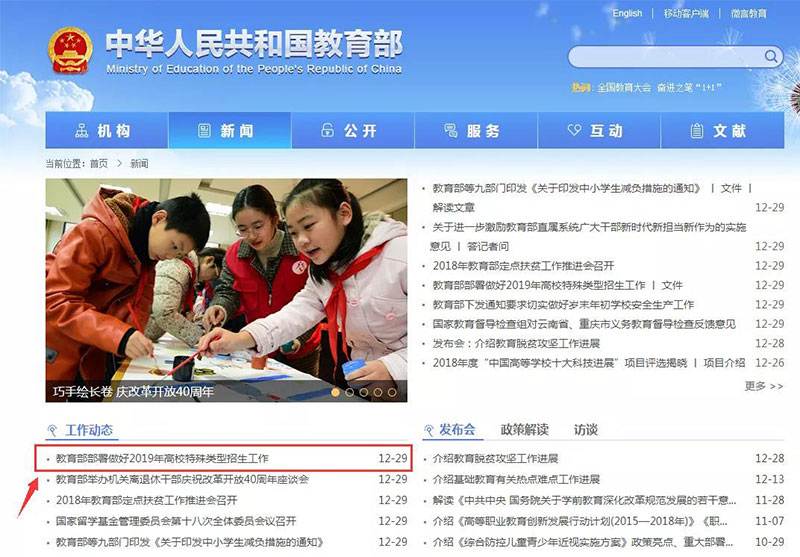
Task: Switch to the 发布会 tab
Action: point(457,429)
